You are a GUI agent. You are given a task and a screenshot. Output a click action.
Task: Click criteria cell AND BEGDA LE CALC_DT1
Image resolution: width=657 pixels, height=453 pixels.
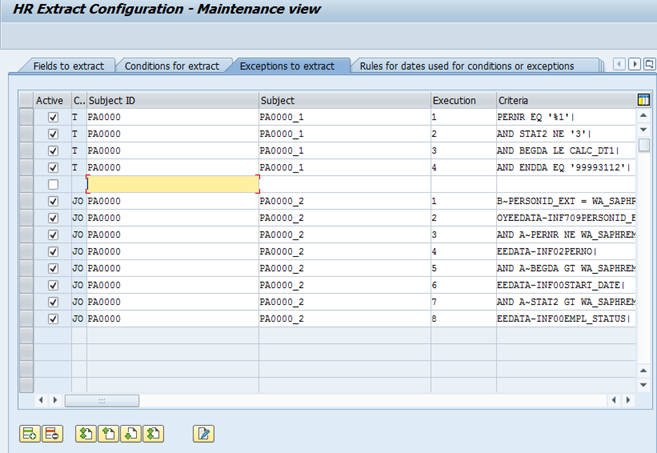tap(566, 150)
